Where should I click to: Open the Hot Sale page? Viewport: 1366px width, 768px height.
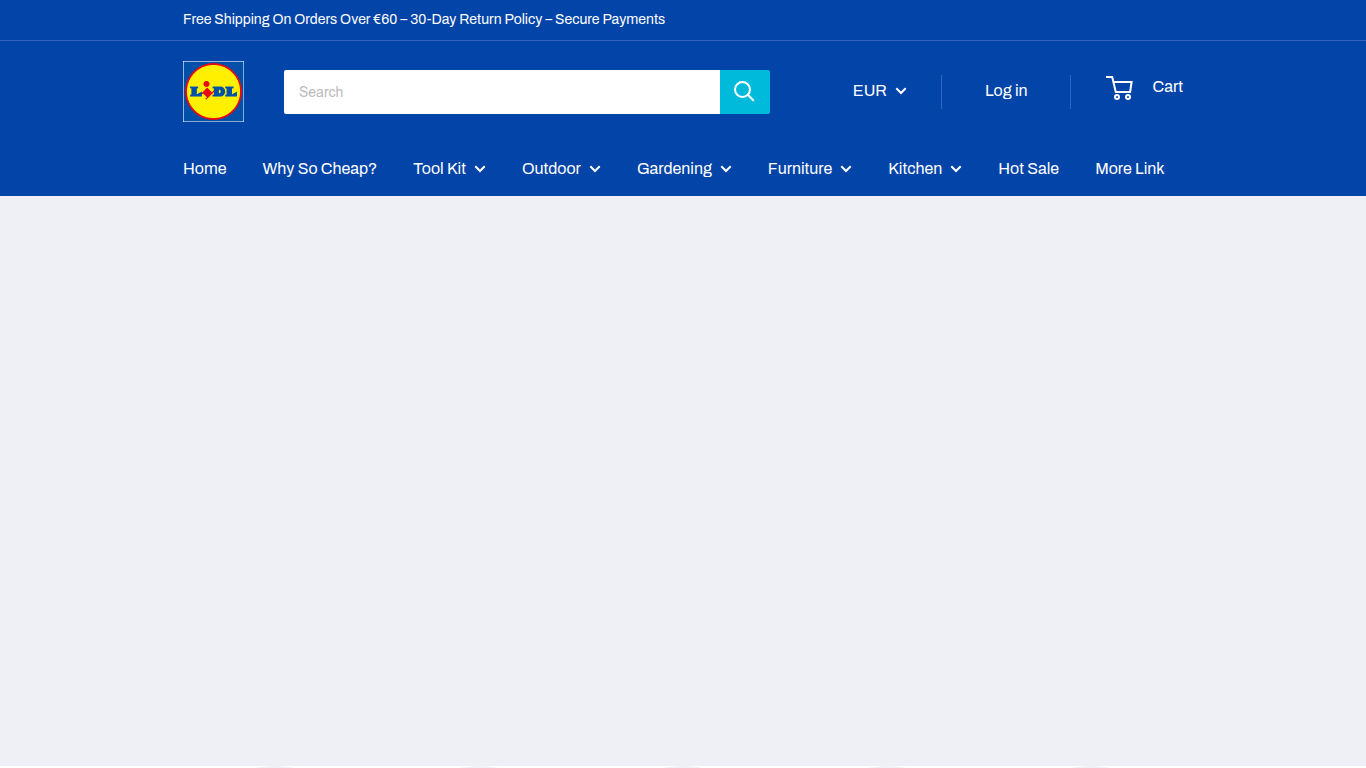point(1028,169)
